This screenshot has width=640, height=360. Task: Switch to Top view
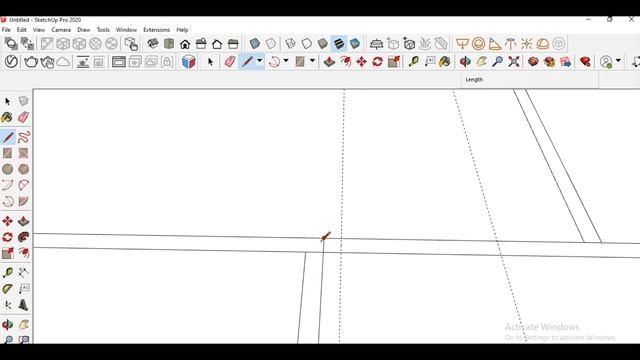169,44
